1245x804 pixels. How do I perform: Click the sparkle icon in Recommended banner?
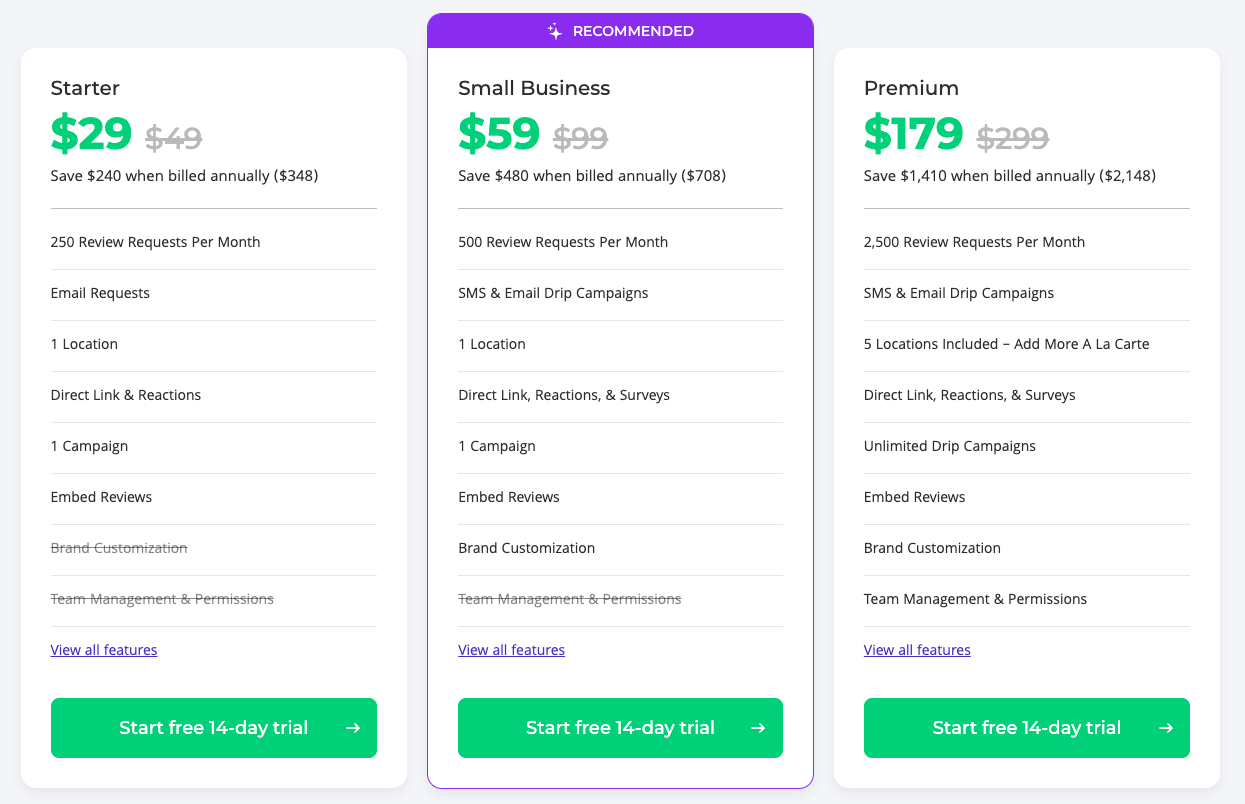coord(555,31)
